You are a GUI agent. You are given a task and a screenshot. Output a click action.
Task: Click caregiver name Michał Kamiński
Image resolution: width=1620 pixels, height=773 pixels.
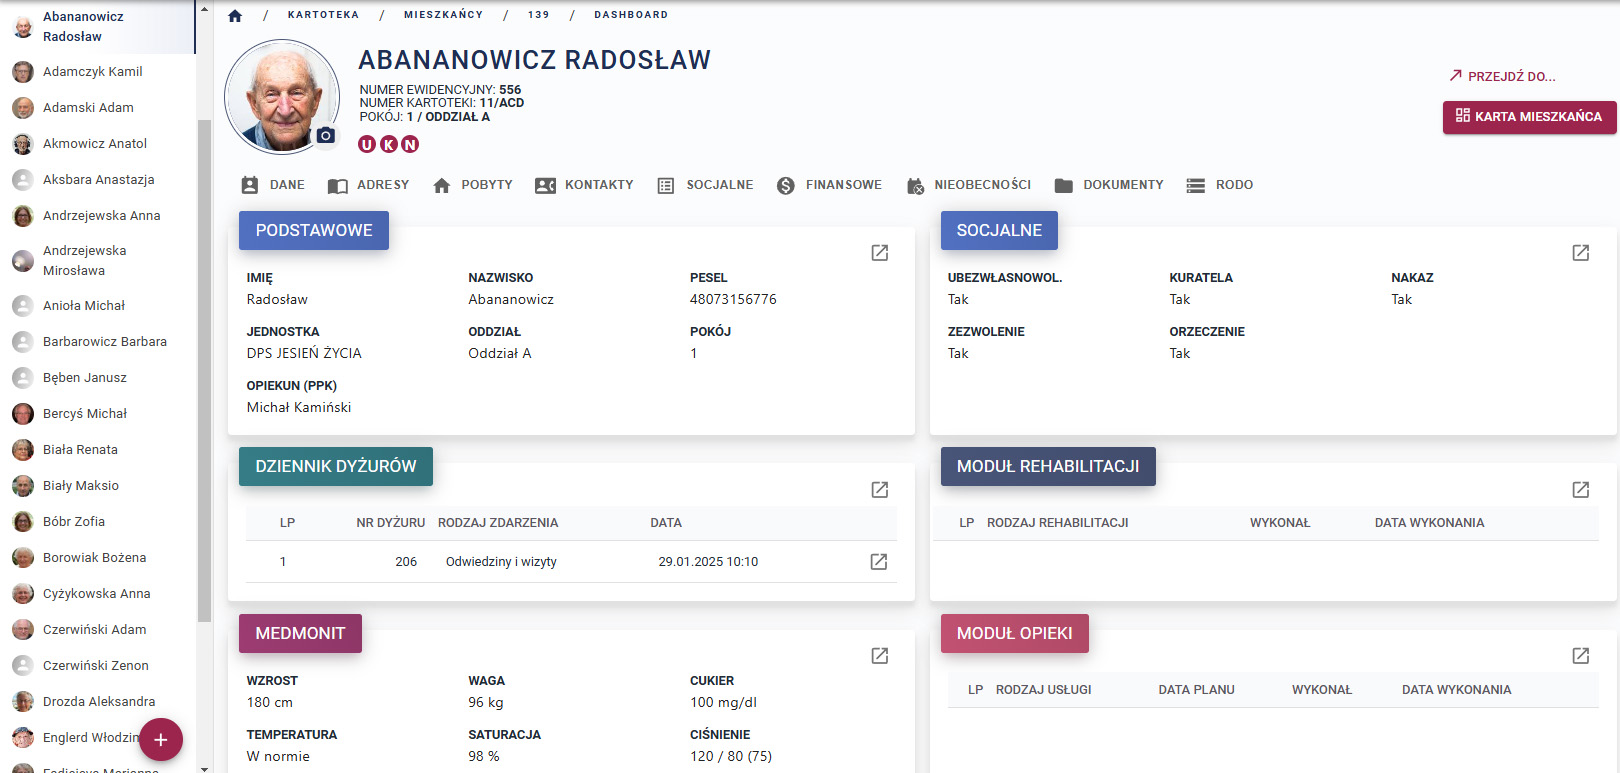click(x=299, y=407)
